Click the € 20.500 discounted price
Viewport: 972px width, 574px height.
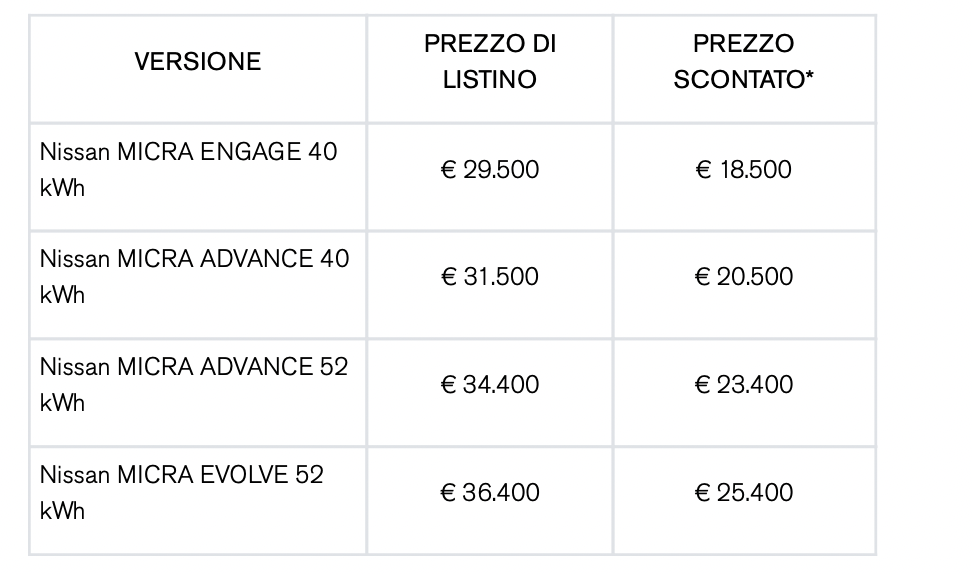[x=743, y=277]
